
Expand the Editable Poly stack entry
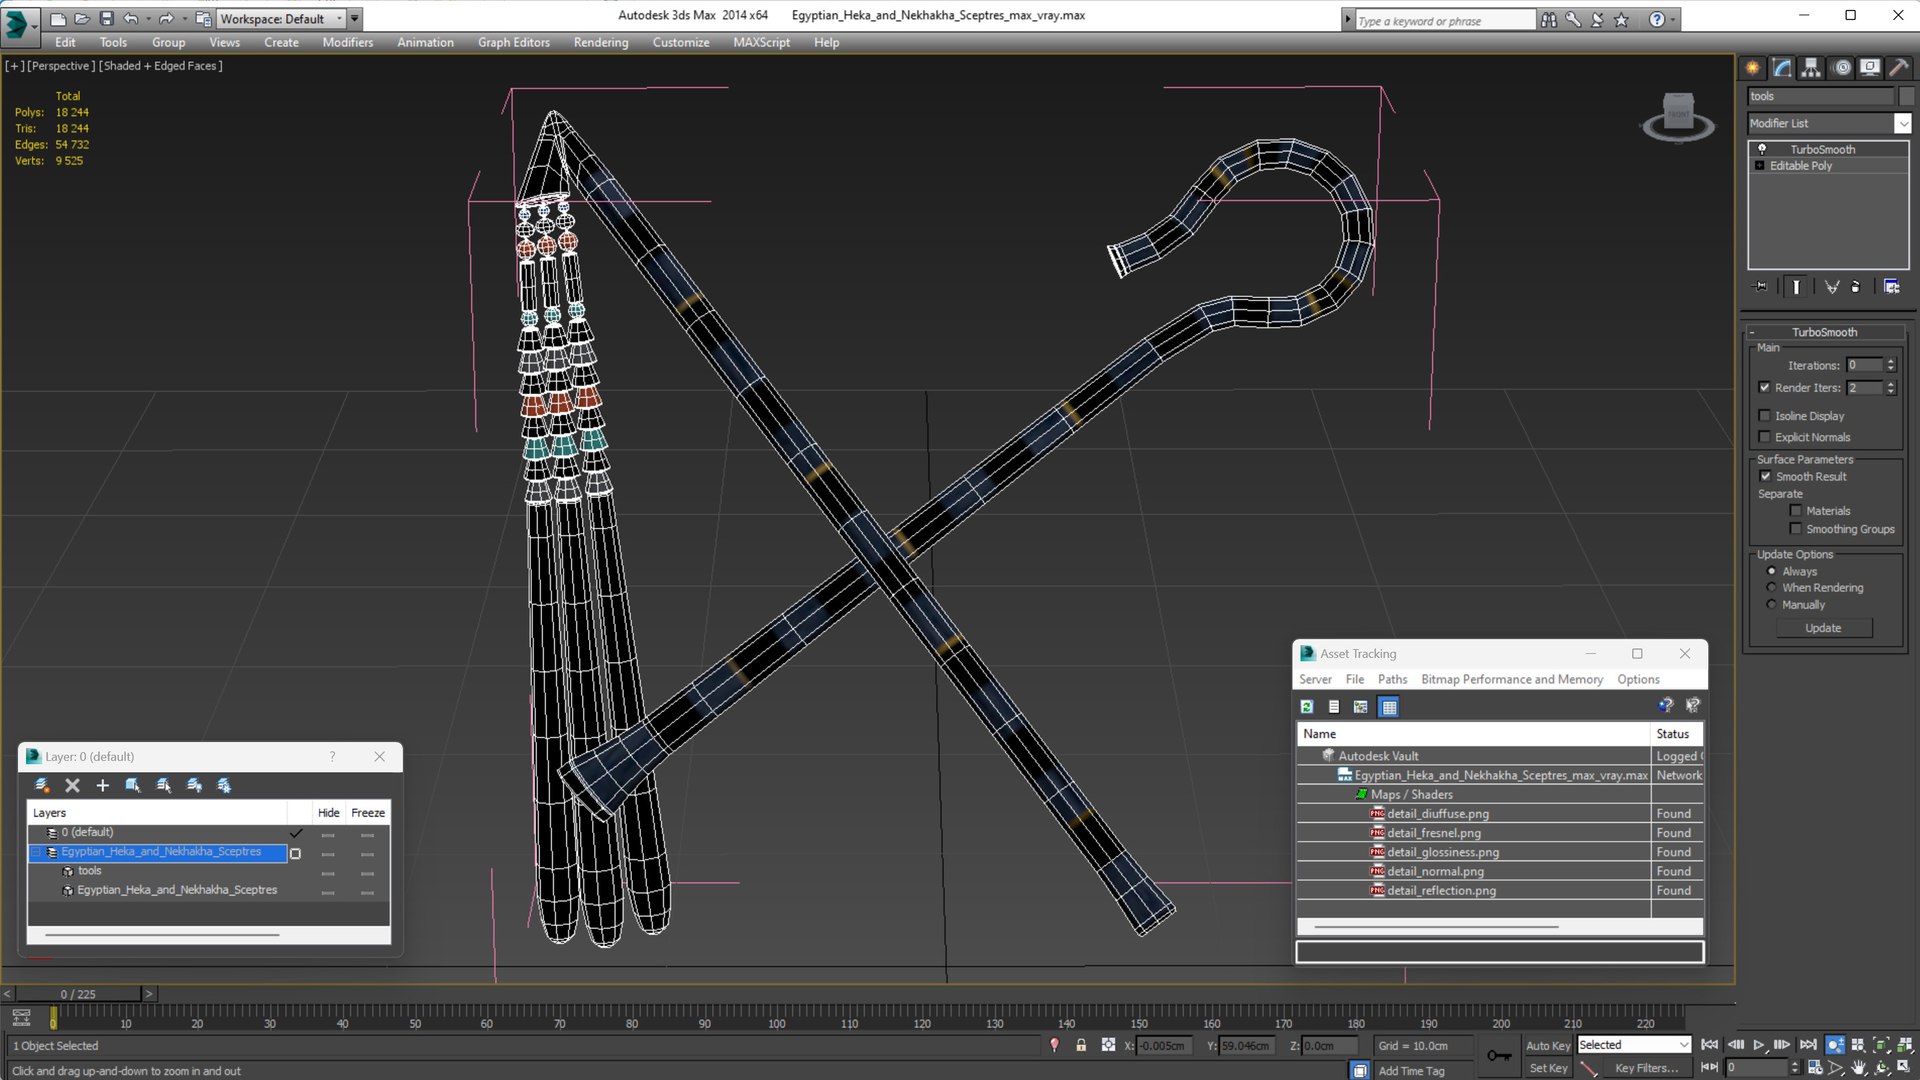pos(1760,166)
